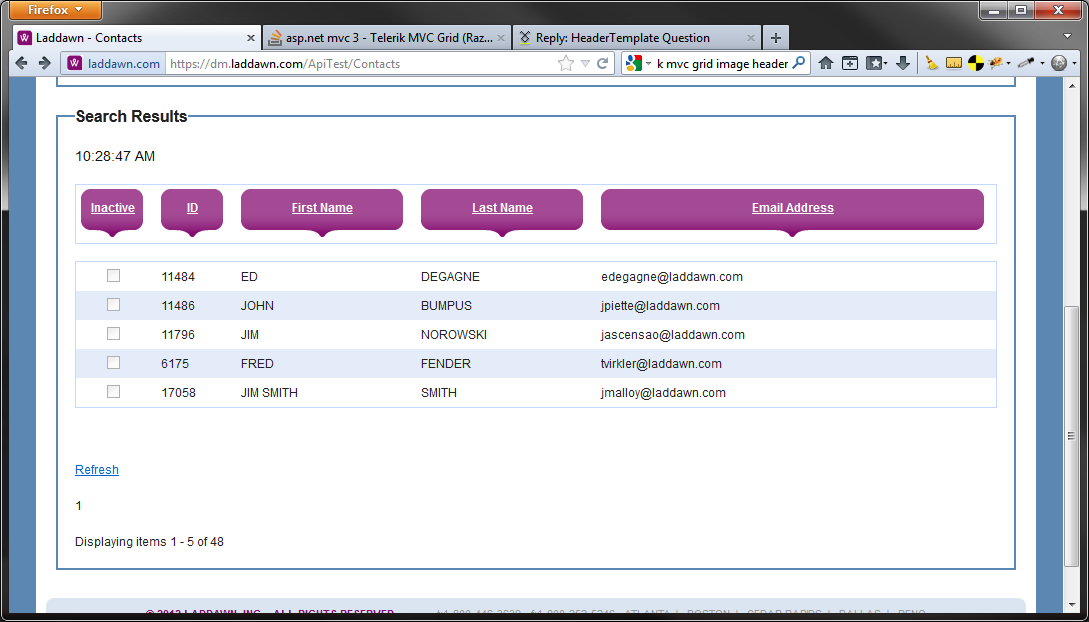Click the address bar URL field
This screenshot has height=622, width=1089.
(x=360, y=64)
